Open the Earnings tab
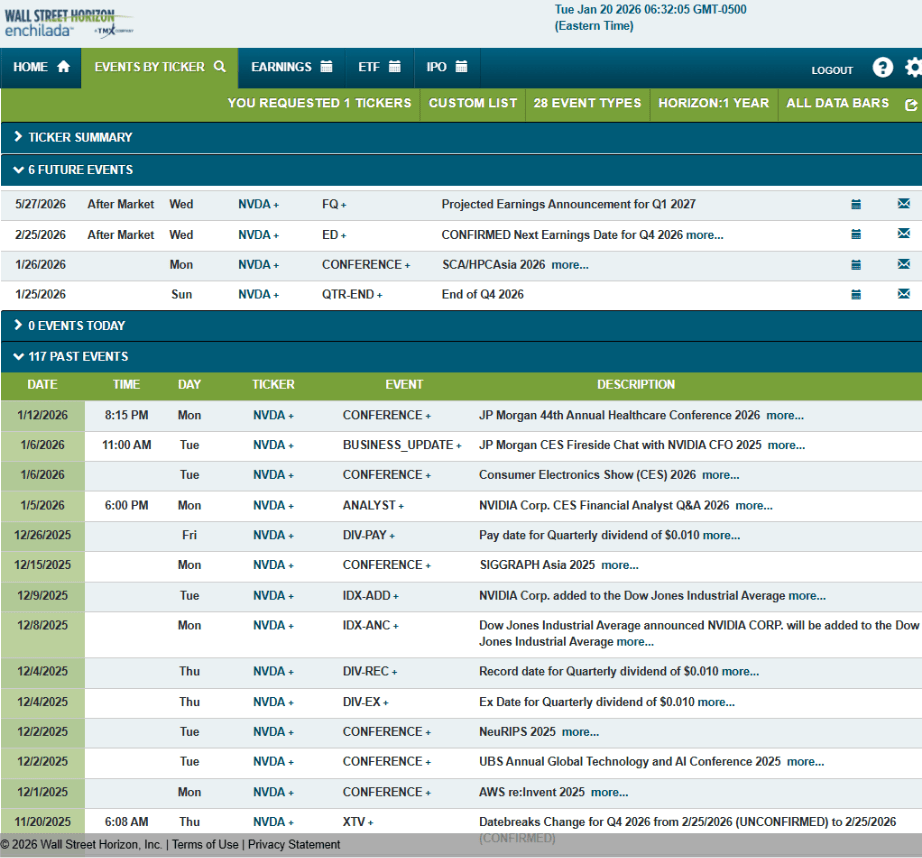The image size is (922, 858). (291, 67)
